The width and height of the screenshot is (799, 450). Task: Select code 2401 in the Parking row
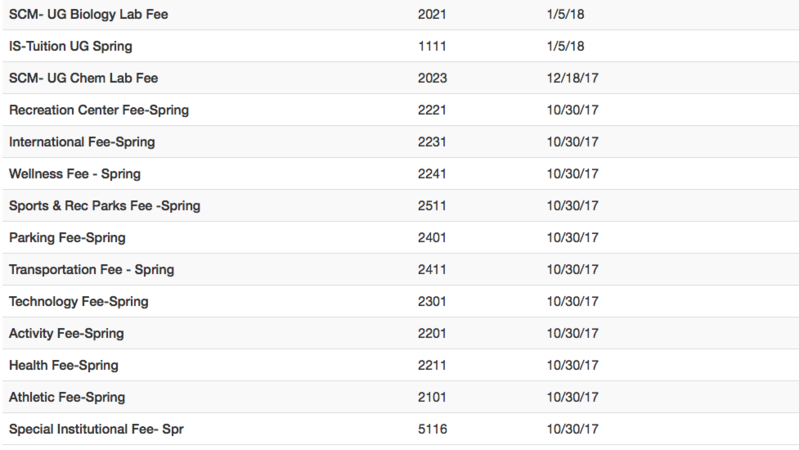pyautogui.click(x=430, y=238)
